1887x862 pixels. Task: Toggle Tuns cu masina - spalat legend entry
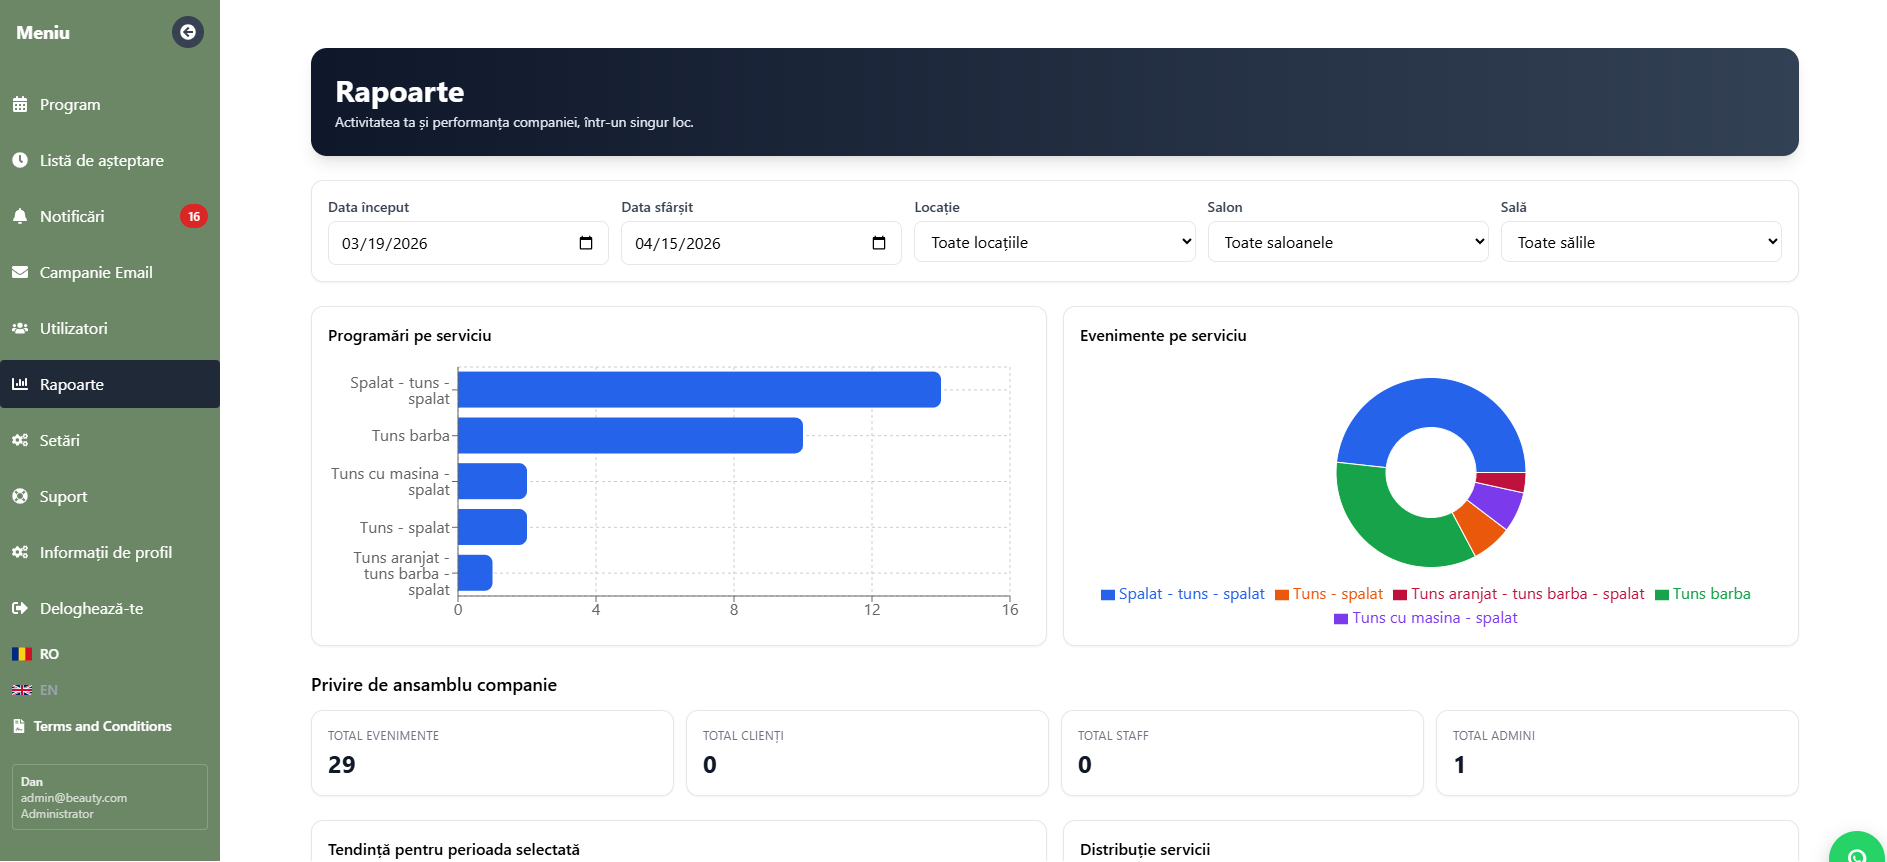(1425, 618)
